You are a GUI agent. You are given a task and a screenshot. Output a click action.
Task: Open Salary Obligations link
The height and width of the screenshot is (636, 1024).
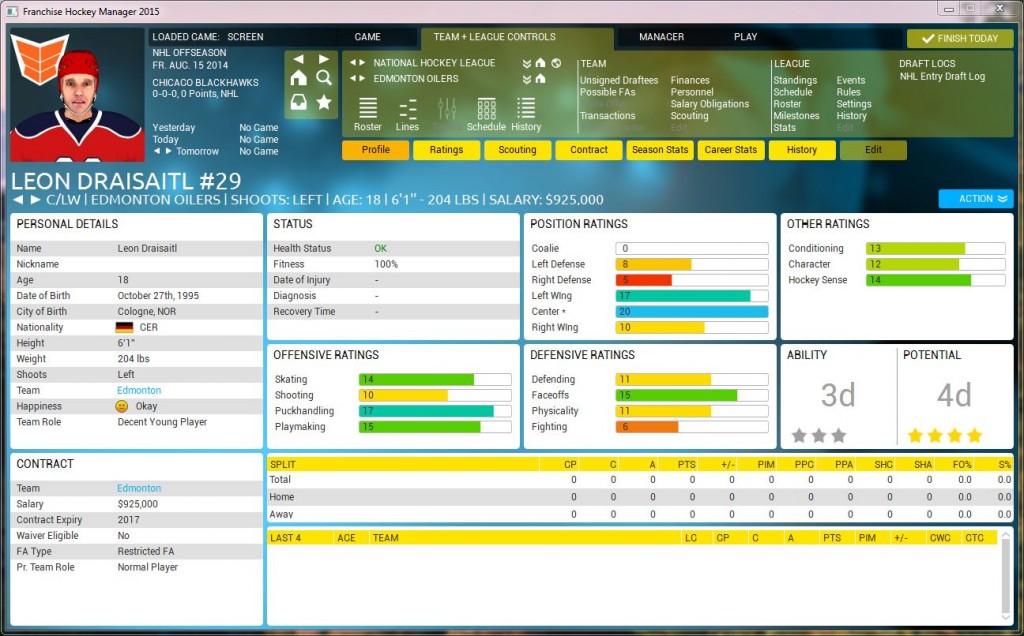pyautogui.click(x=710, y=104)
